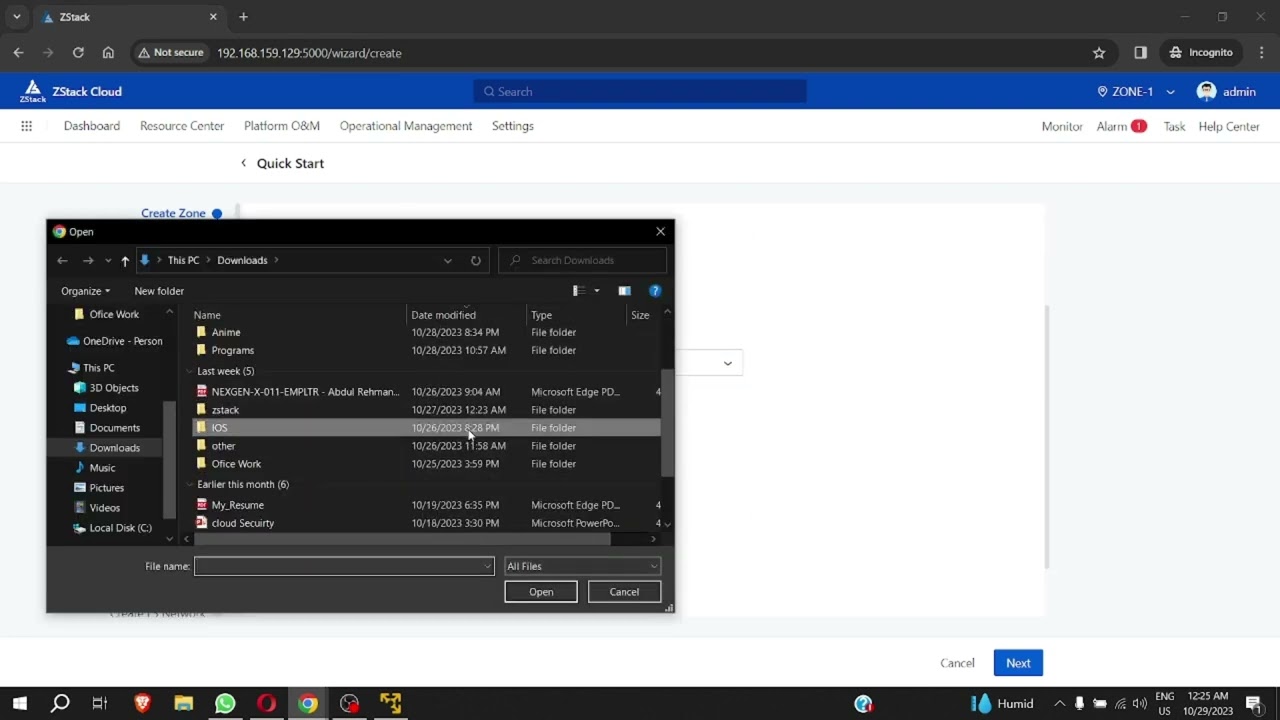Open Operational Management menu

406,126
